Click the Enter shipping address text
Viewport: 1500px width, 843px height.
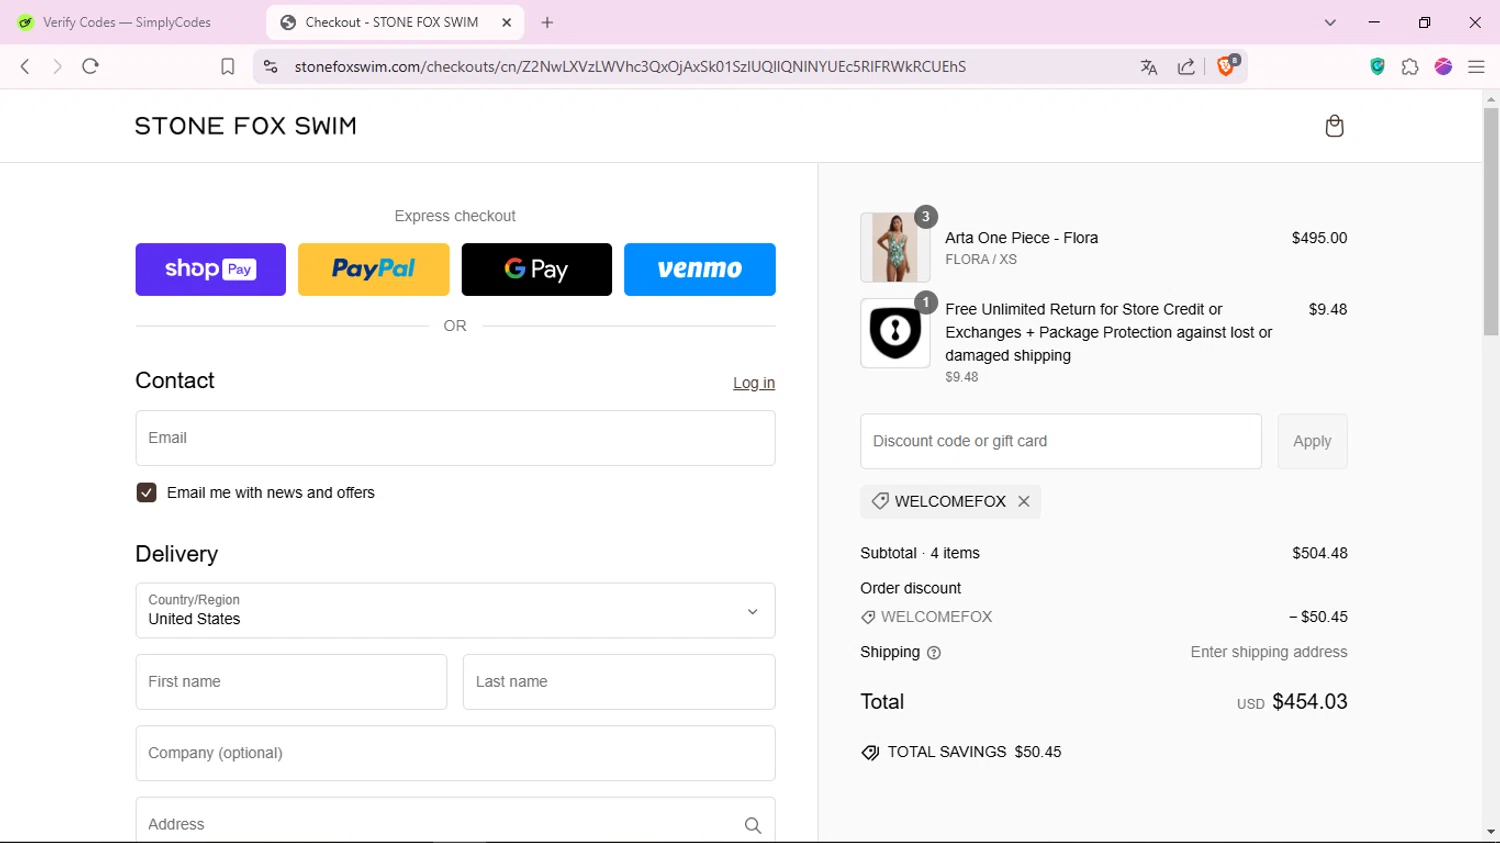1269,652
